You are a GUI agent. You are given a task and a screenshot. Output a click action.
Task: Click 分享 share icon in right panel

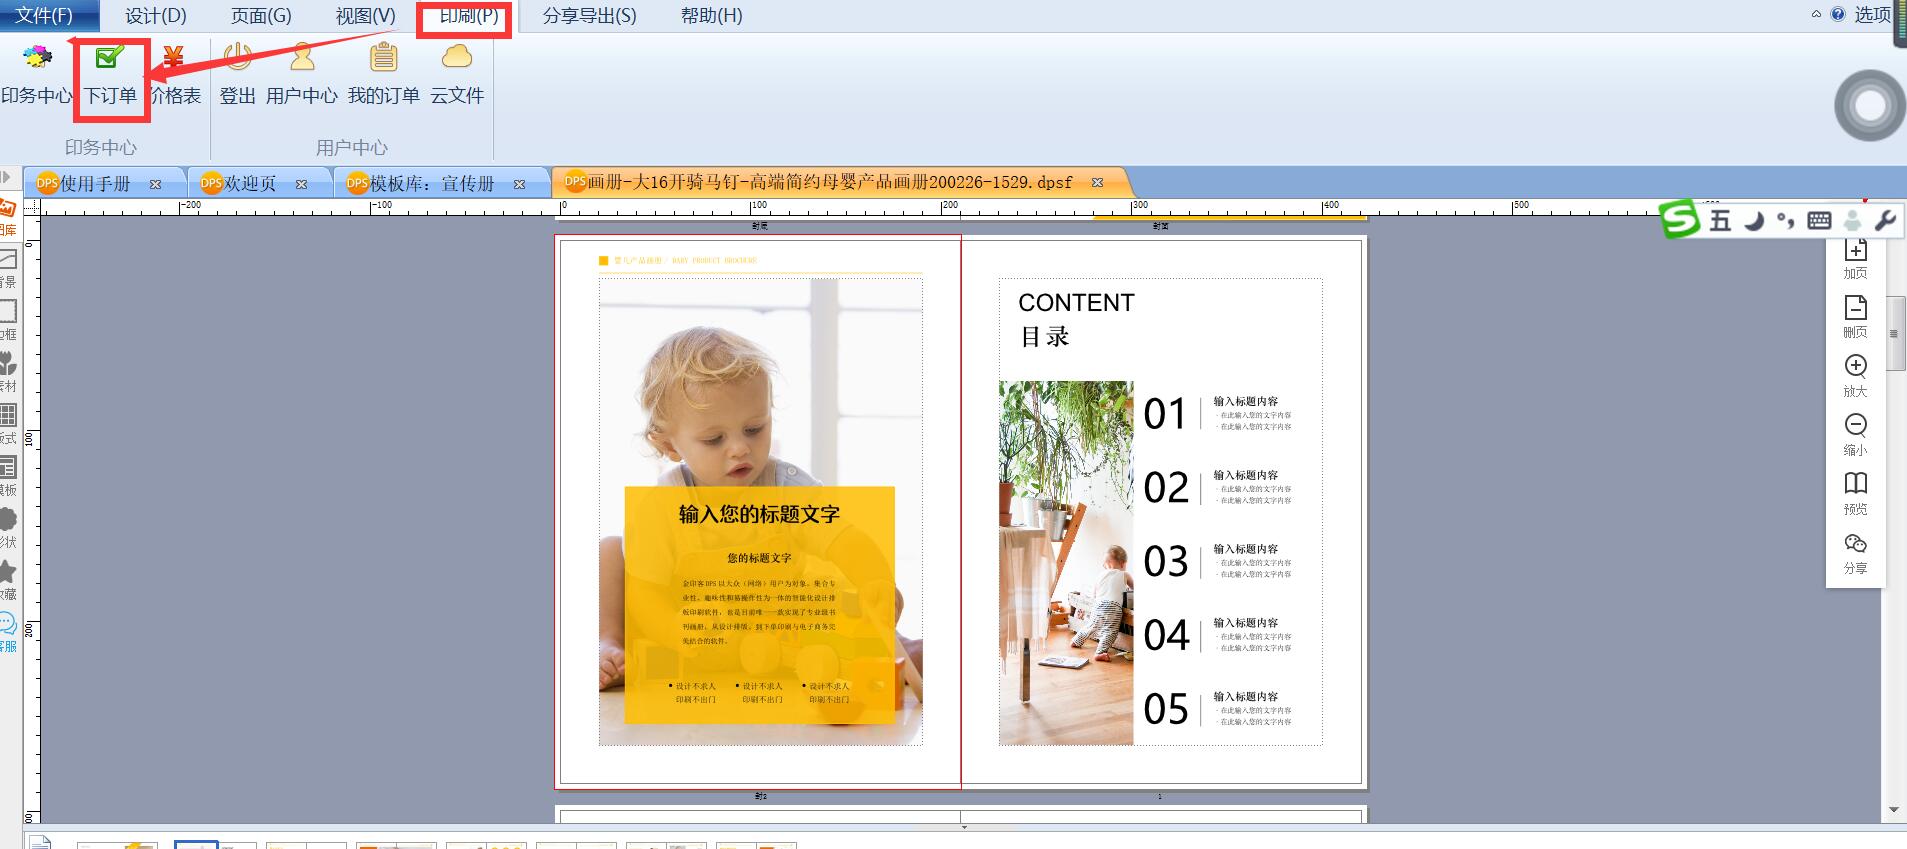pyautogui.click(x=1855, y=552)
